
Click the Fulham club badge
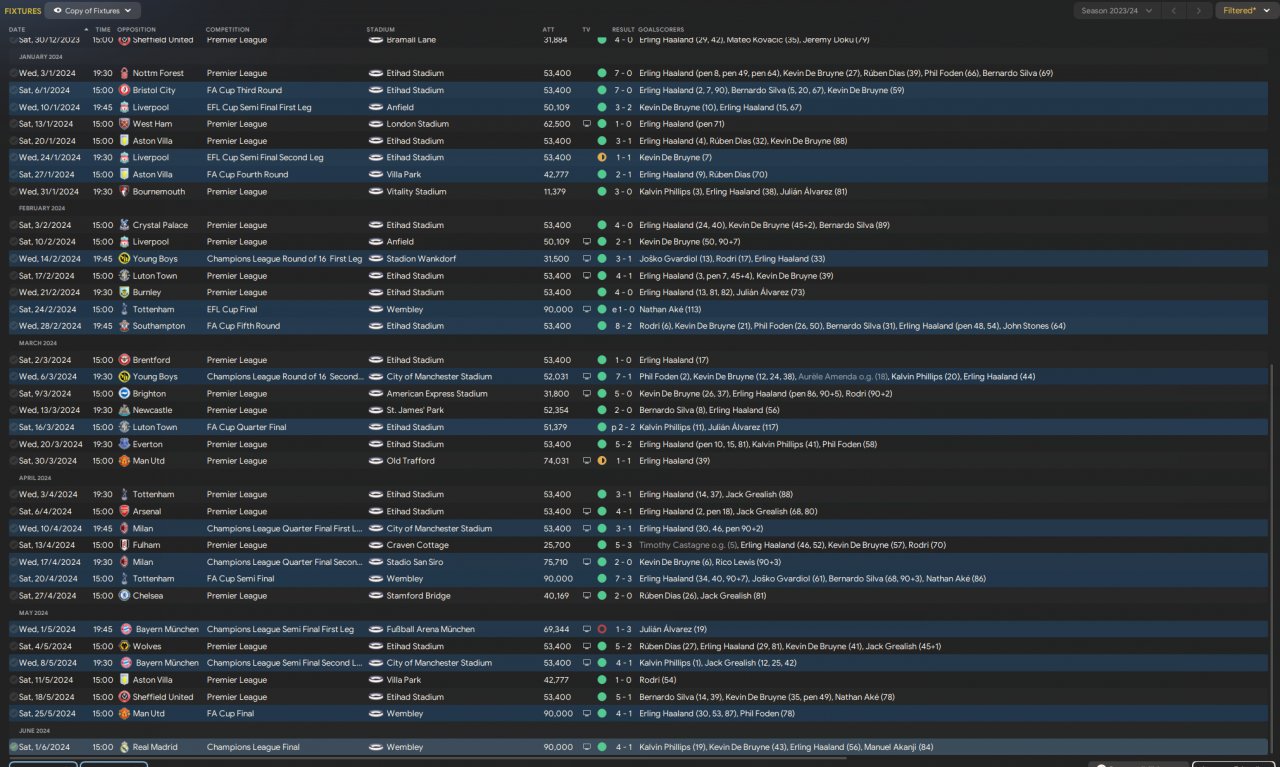point(124,545)
